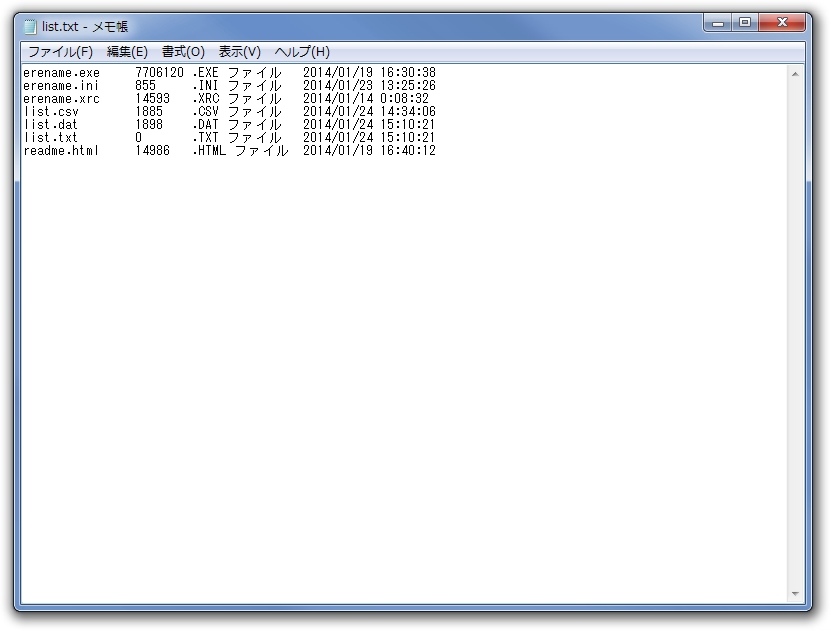Click the '.INI ファイル' type text

click(x=237, y=86)
